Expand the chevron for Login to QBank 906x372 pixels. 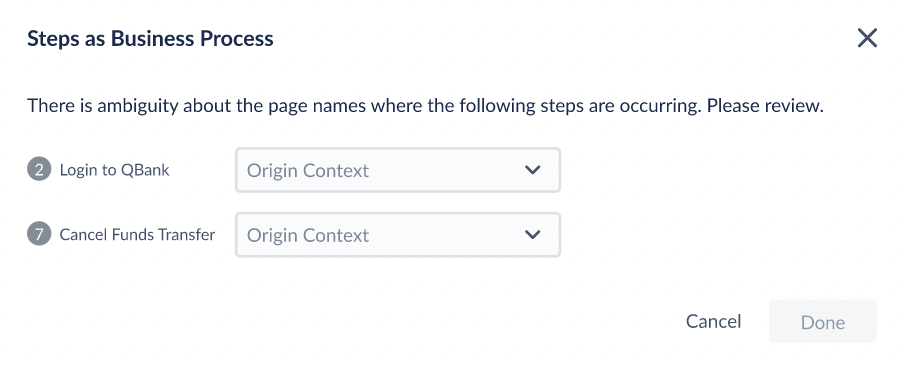[532, 170]
